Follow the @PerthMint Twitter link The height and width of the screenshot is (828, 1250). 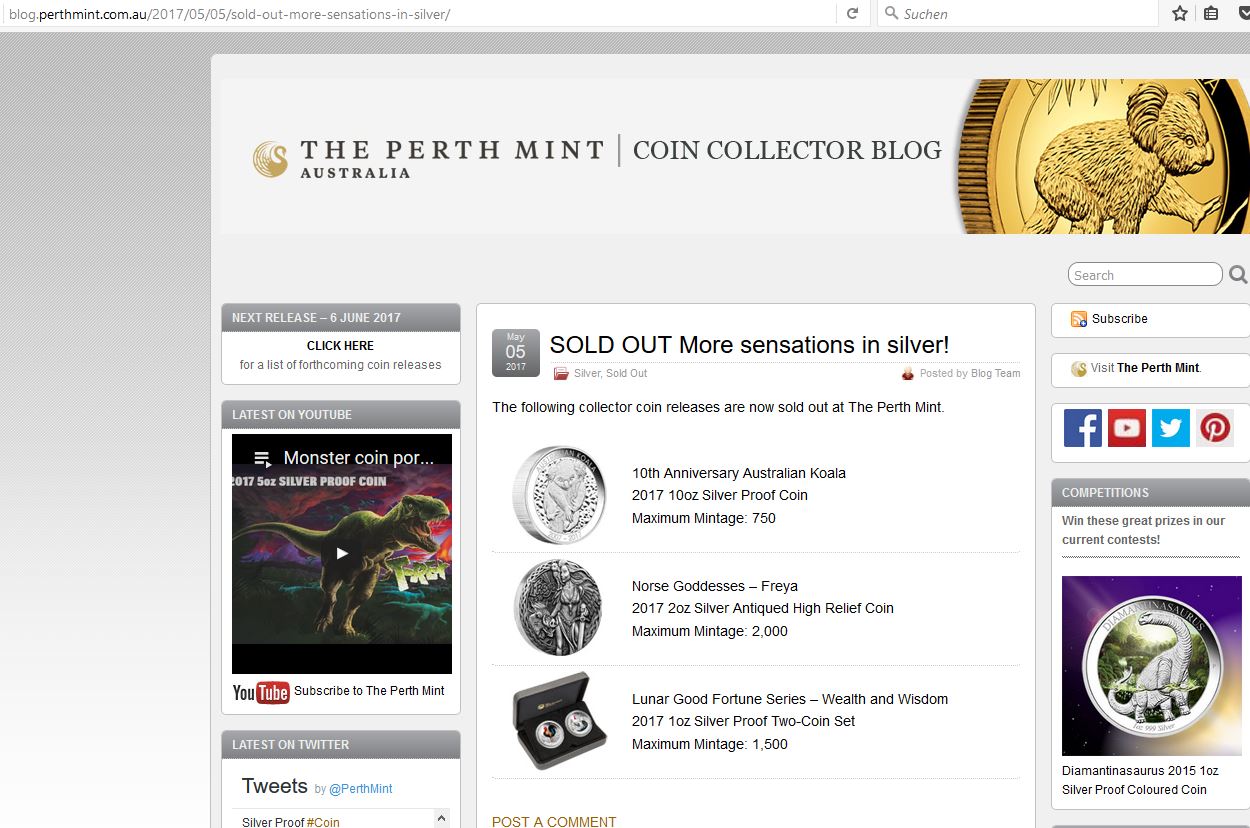pos(361,789)
